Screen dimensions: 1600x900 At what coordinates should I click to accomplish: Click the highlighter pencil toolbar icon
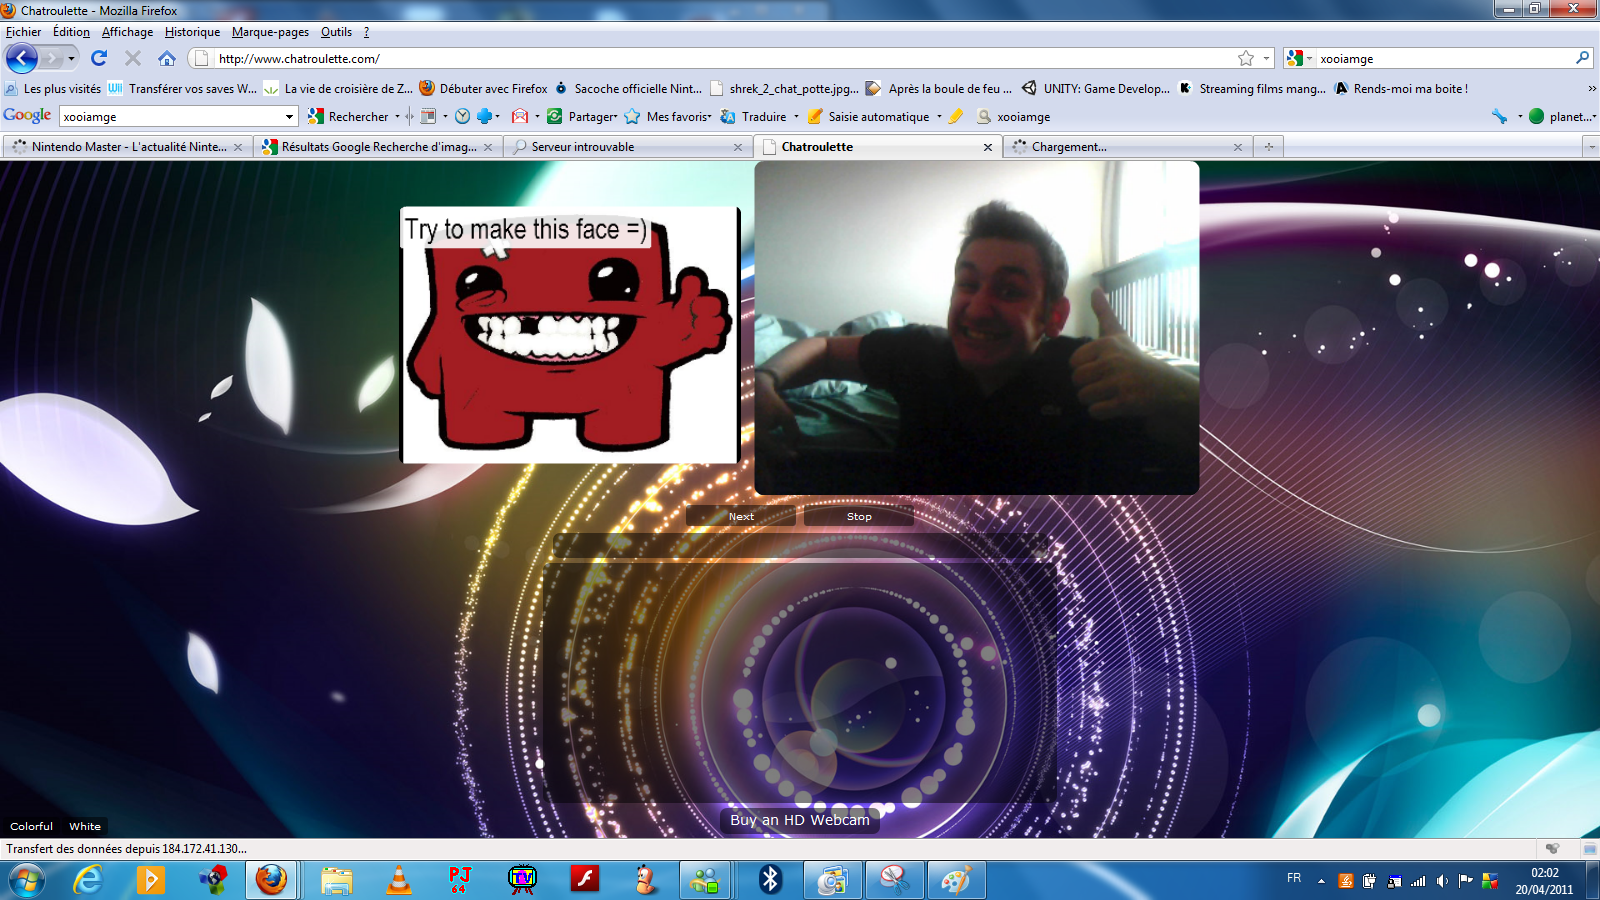click(956, 116)
